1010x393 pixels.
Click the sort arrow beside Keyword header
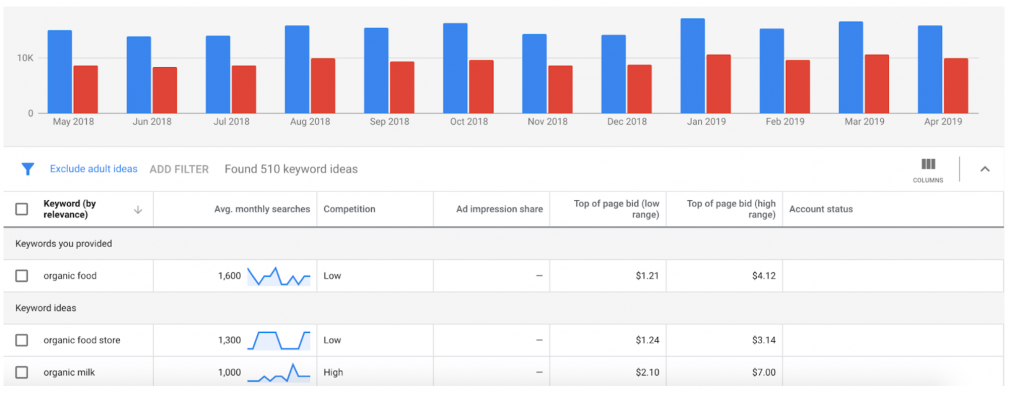click(x=138, y=209)
